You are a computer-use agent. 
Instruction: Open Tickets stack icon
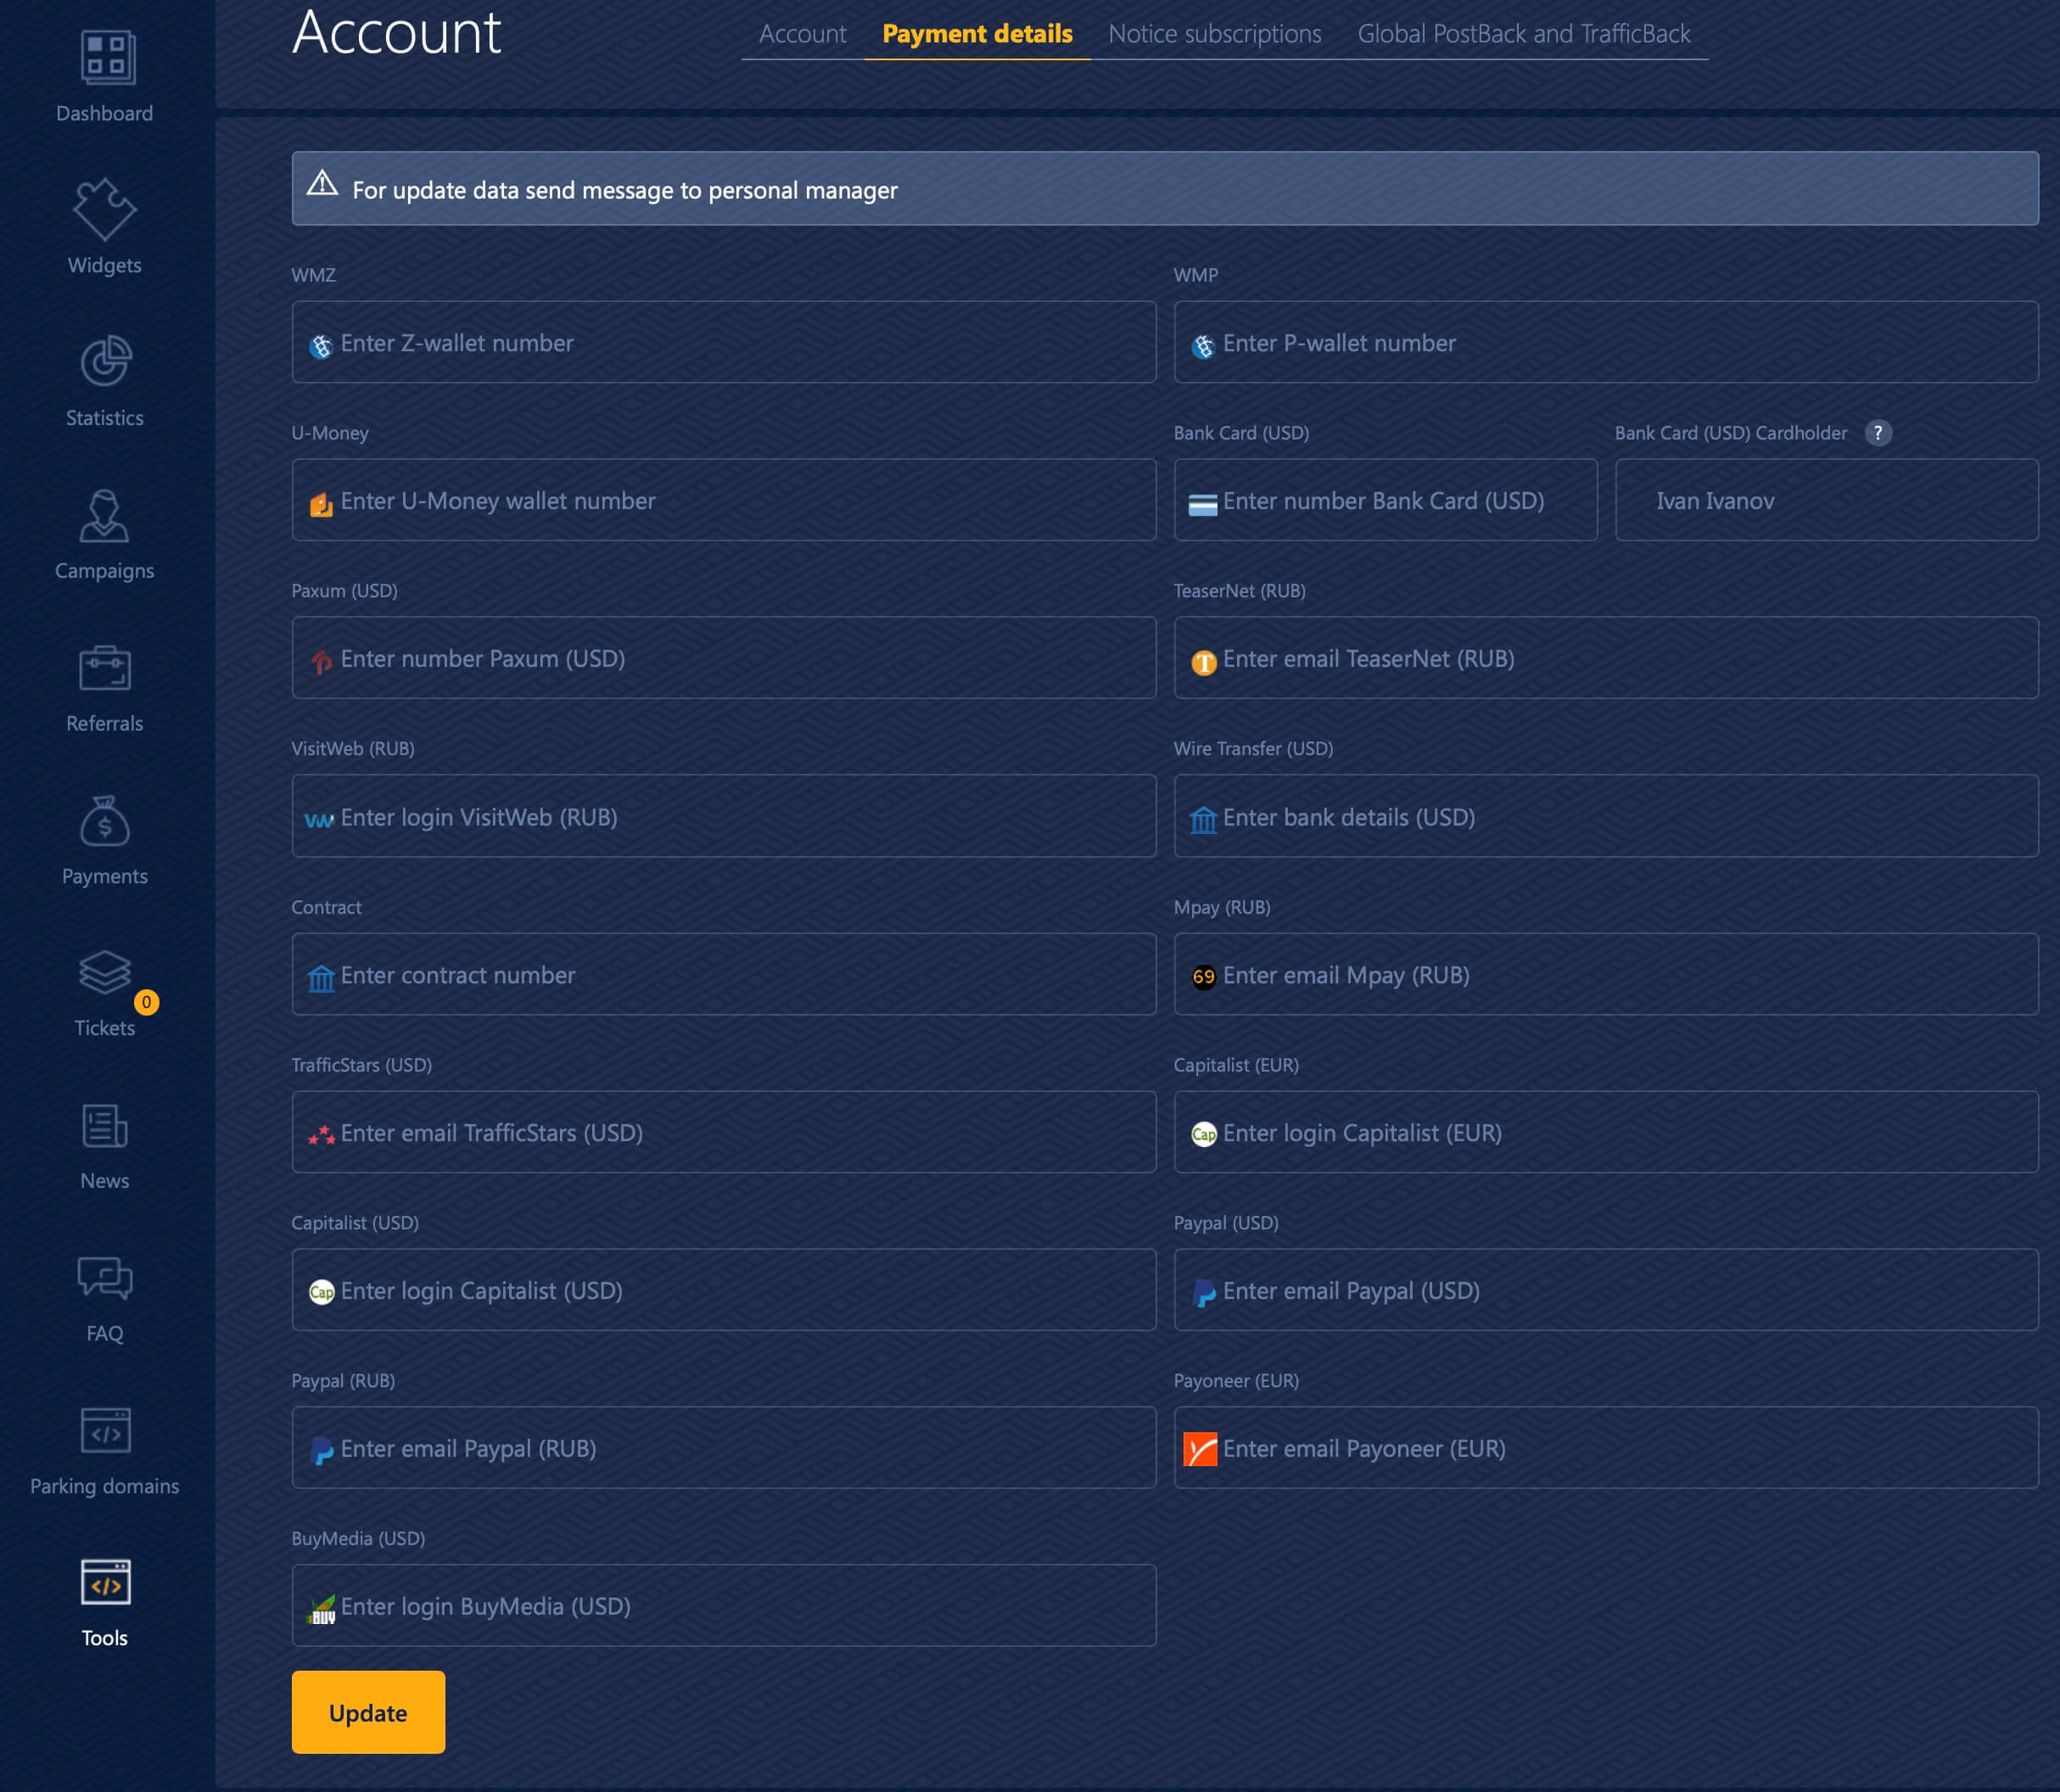pos(105,973)
